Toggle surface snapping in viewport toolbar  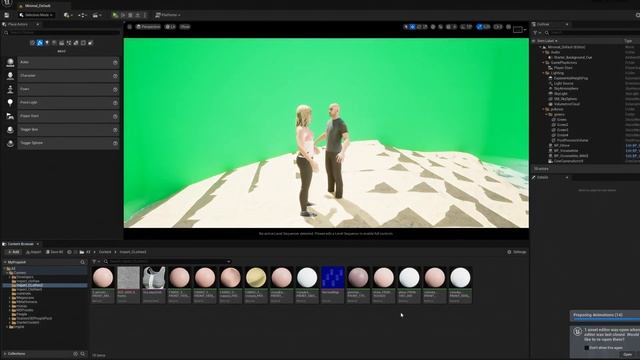(x=441, y=27)
